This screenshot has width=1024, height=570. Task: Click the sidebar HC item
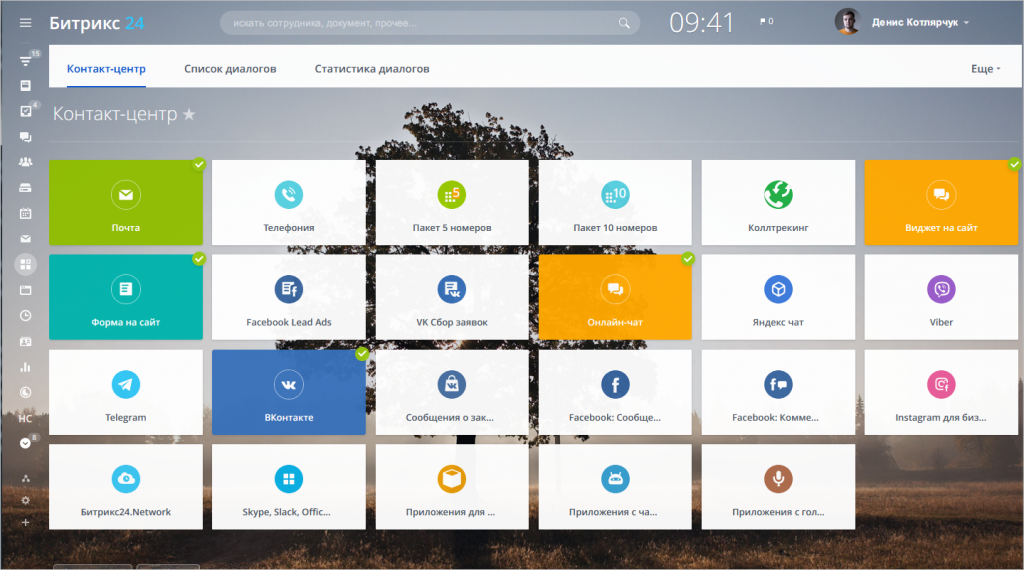[x=25, y=419]
